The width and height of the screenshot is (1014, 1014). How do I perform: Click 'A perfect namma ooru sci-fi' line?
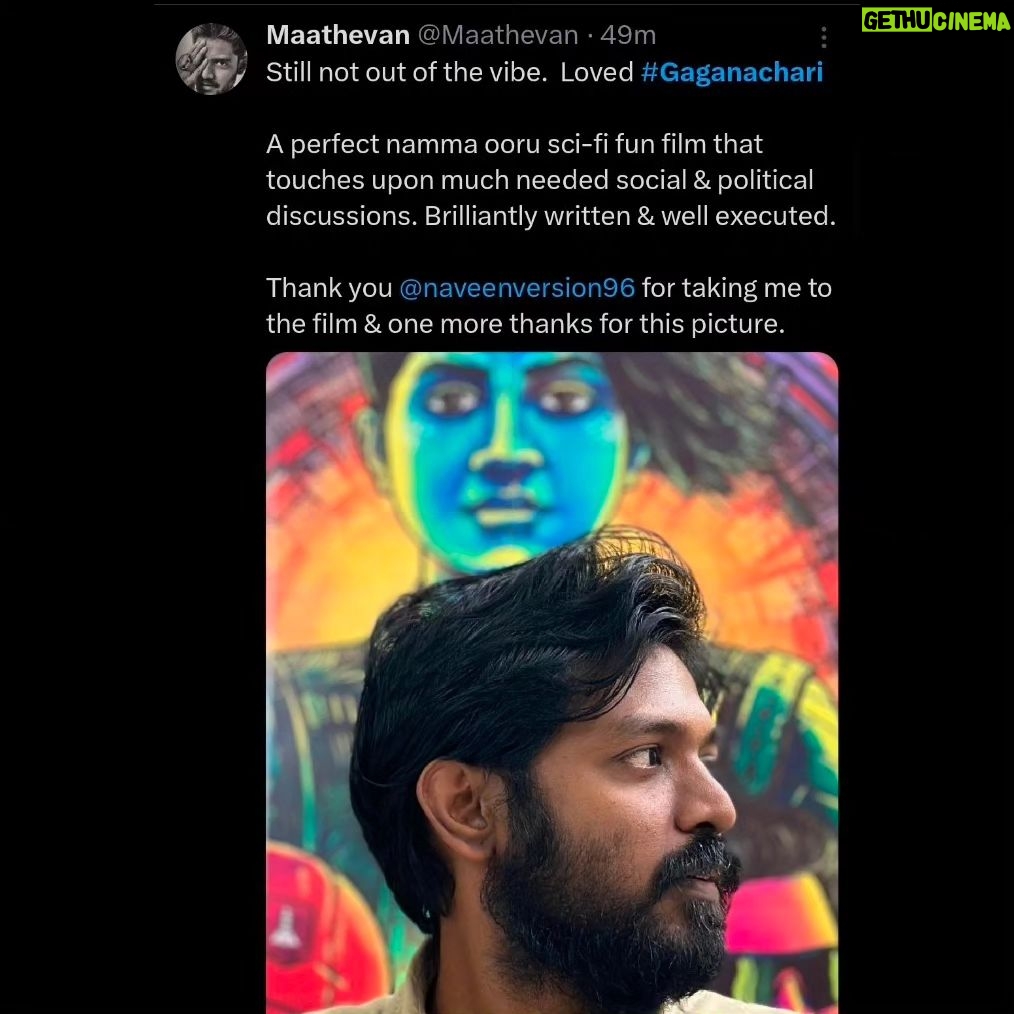point(514,144)
